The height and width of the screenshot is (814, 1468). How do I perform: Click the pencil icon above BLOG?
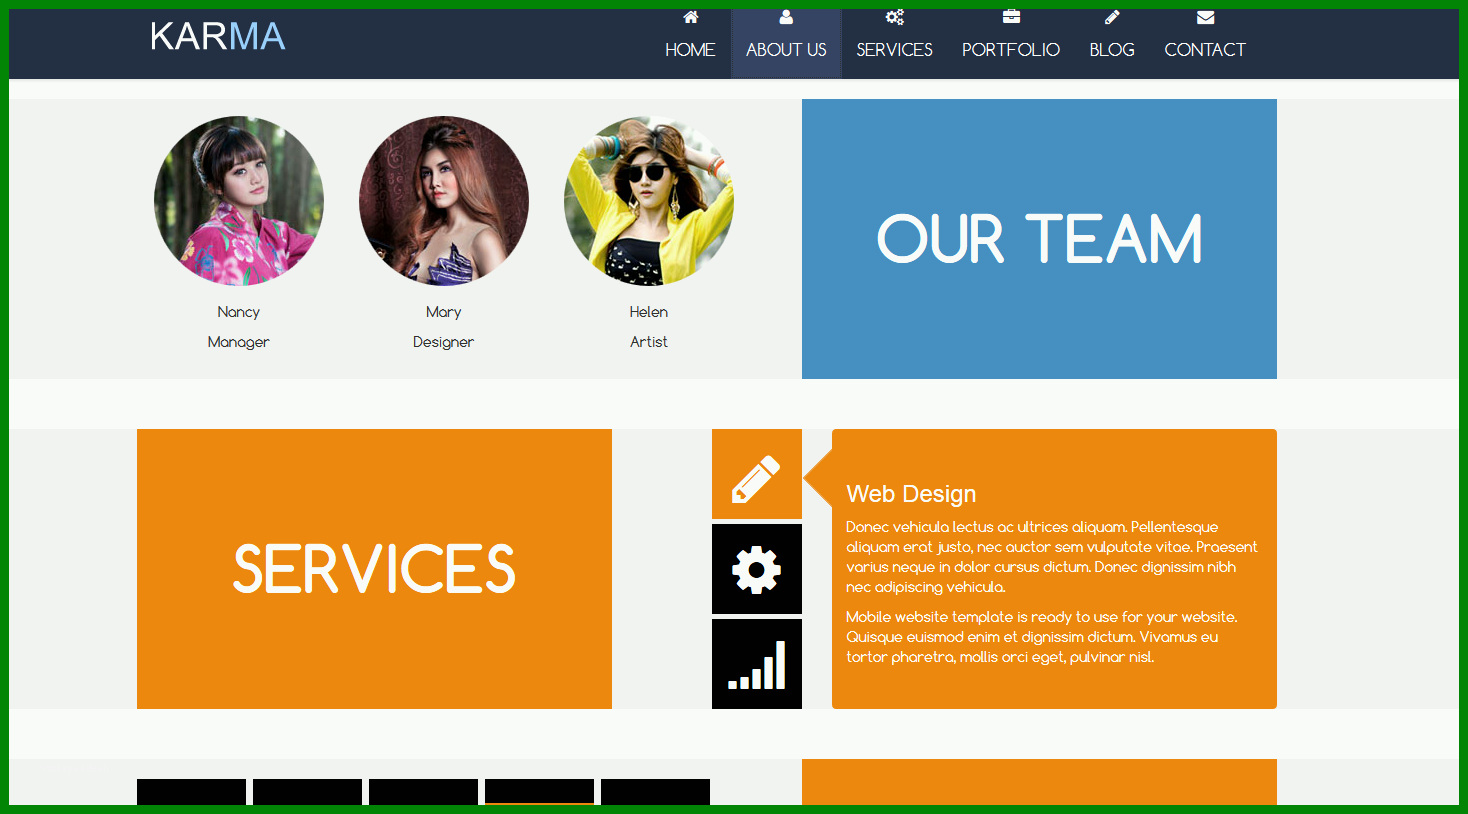click(1112, 17)
